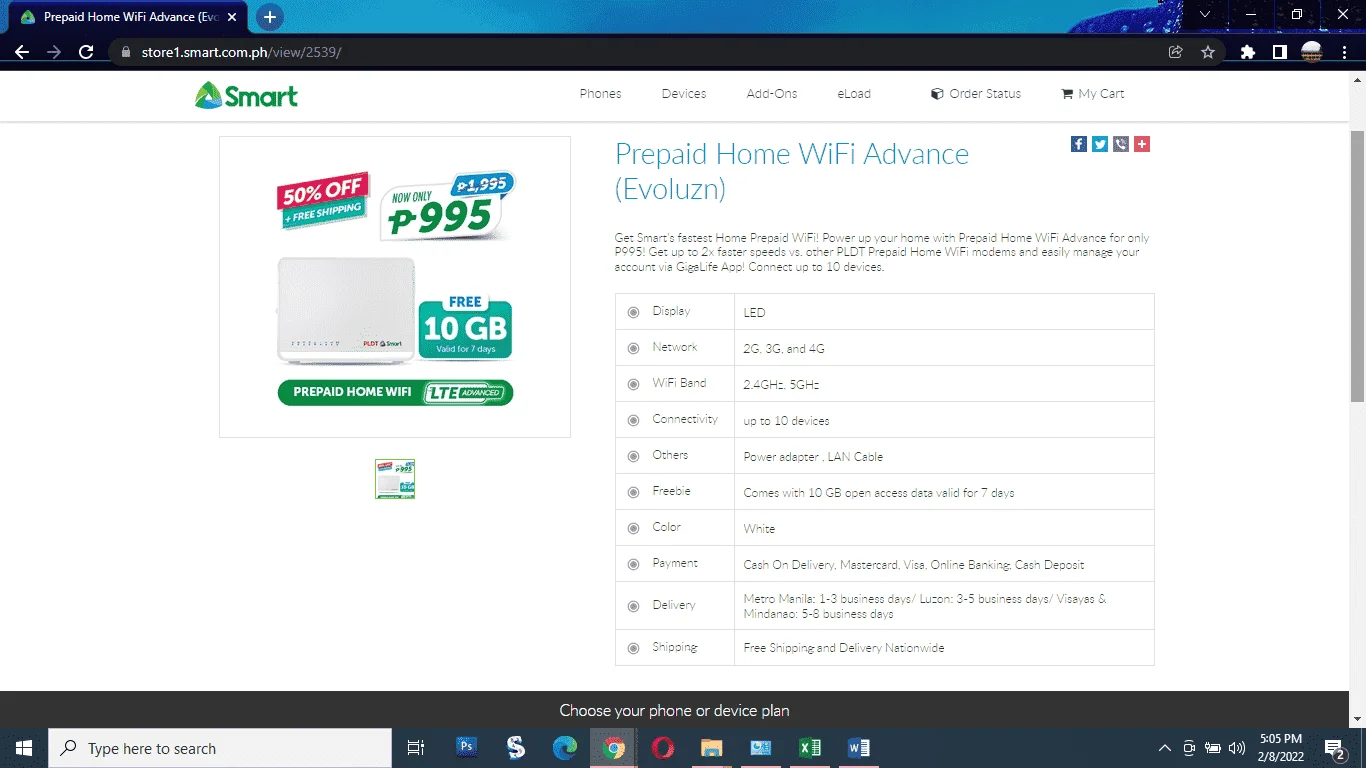Share the product on Twitter
1366x768 pixels.
(1100, 144)
